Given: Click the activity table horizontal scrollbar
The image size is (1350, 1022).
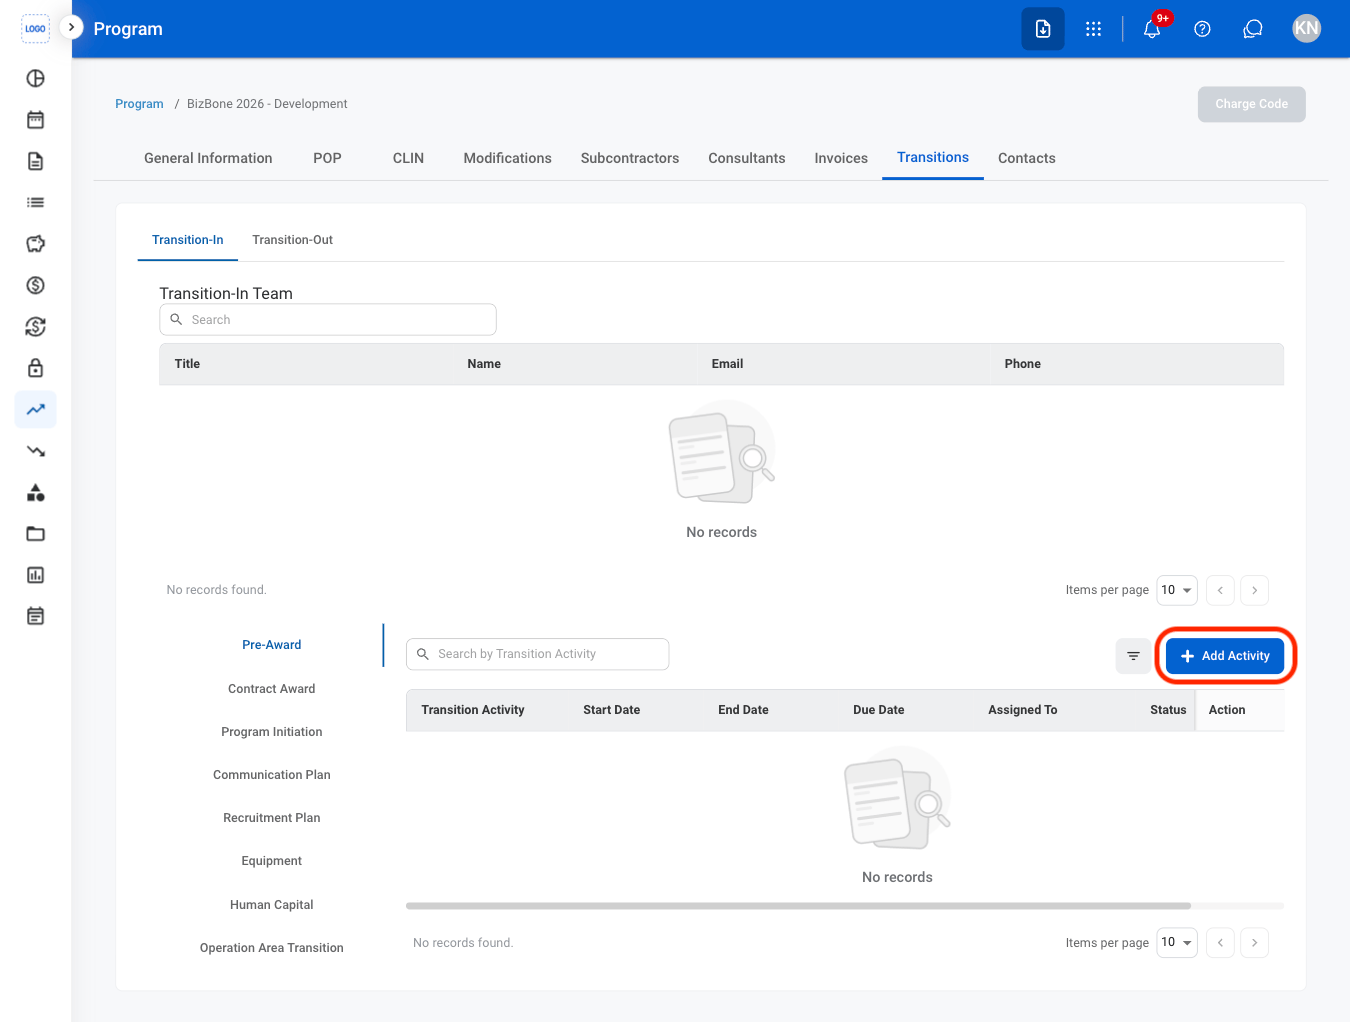Looking at the screenshot, I should click(x=798, y=906).
